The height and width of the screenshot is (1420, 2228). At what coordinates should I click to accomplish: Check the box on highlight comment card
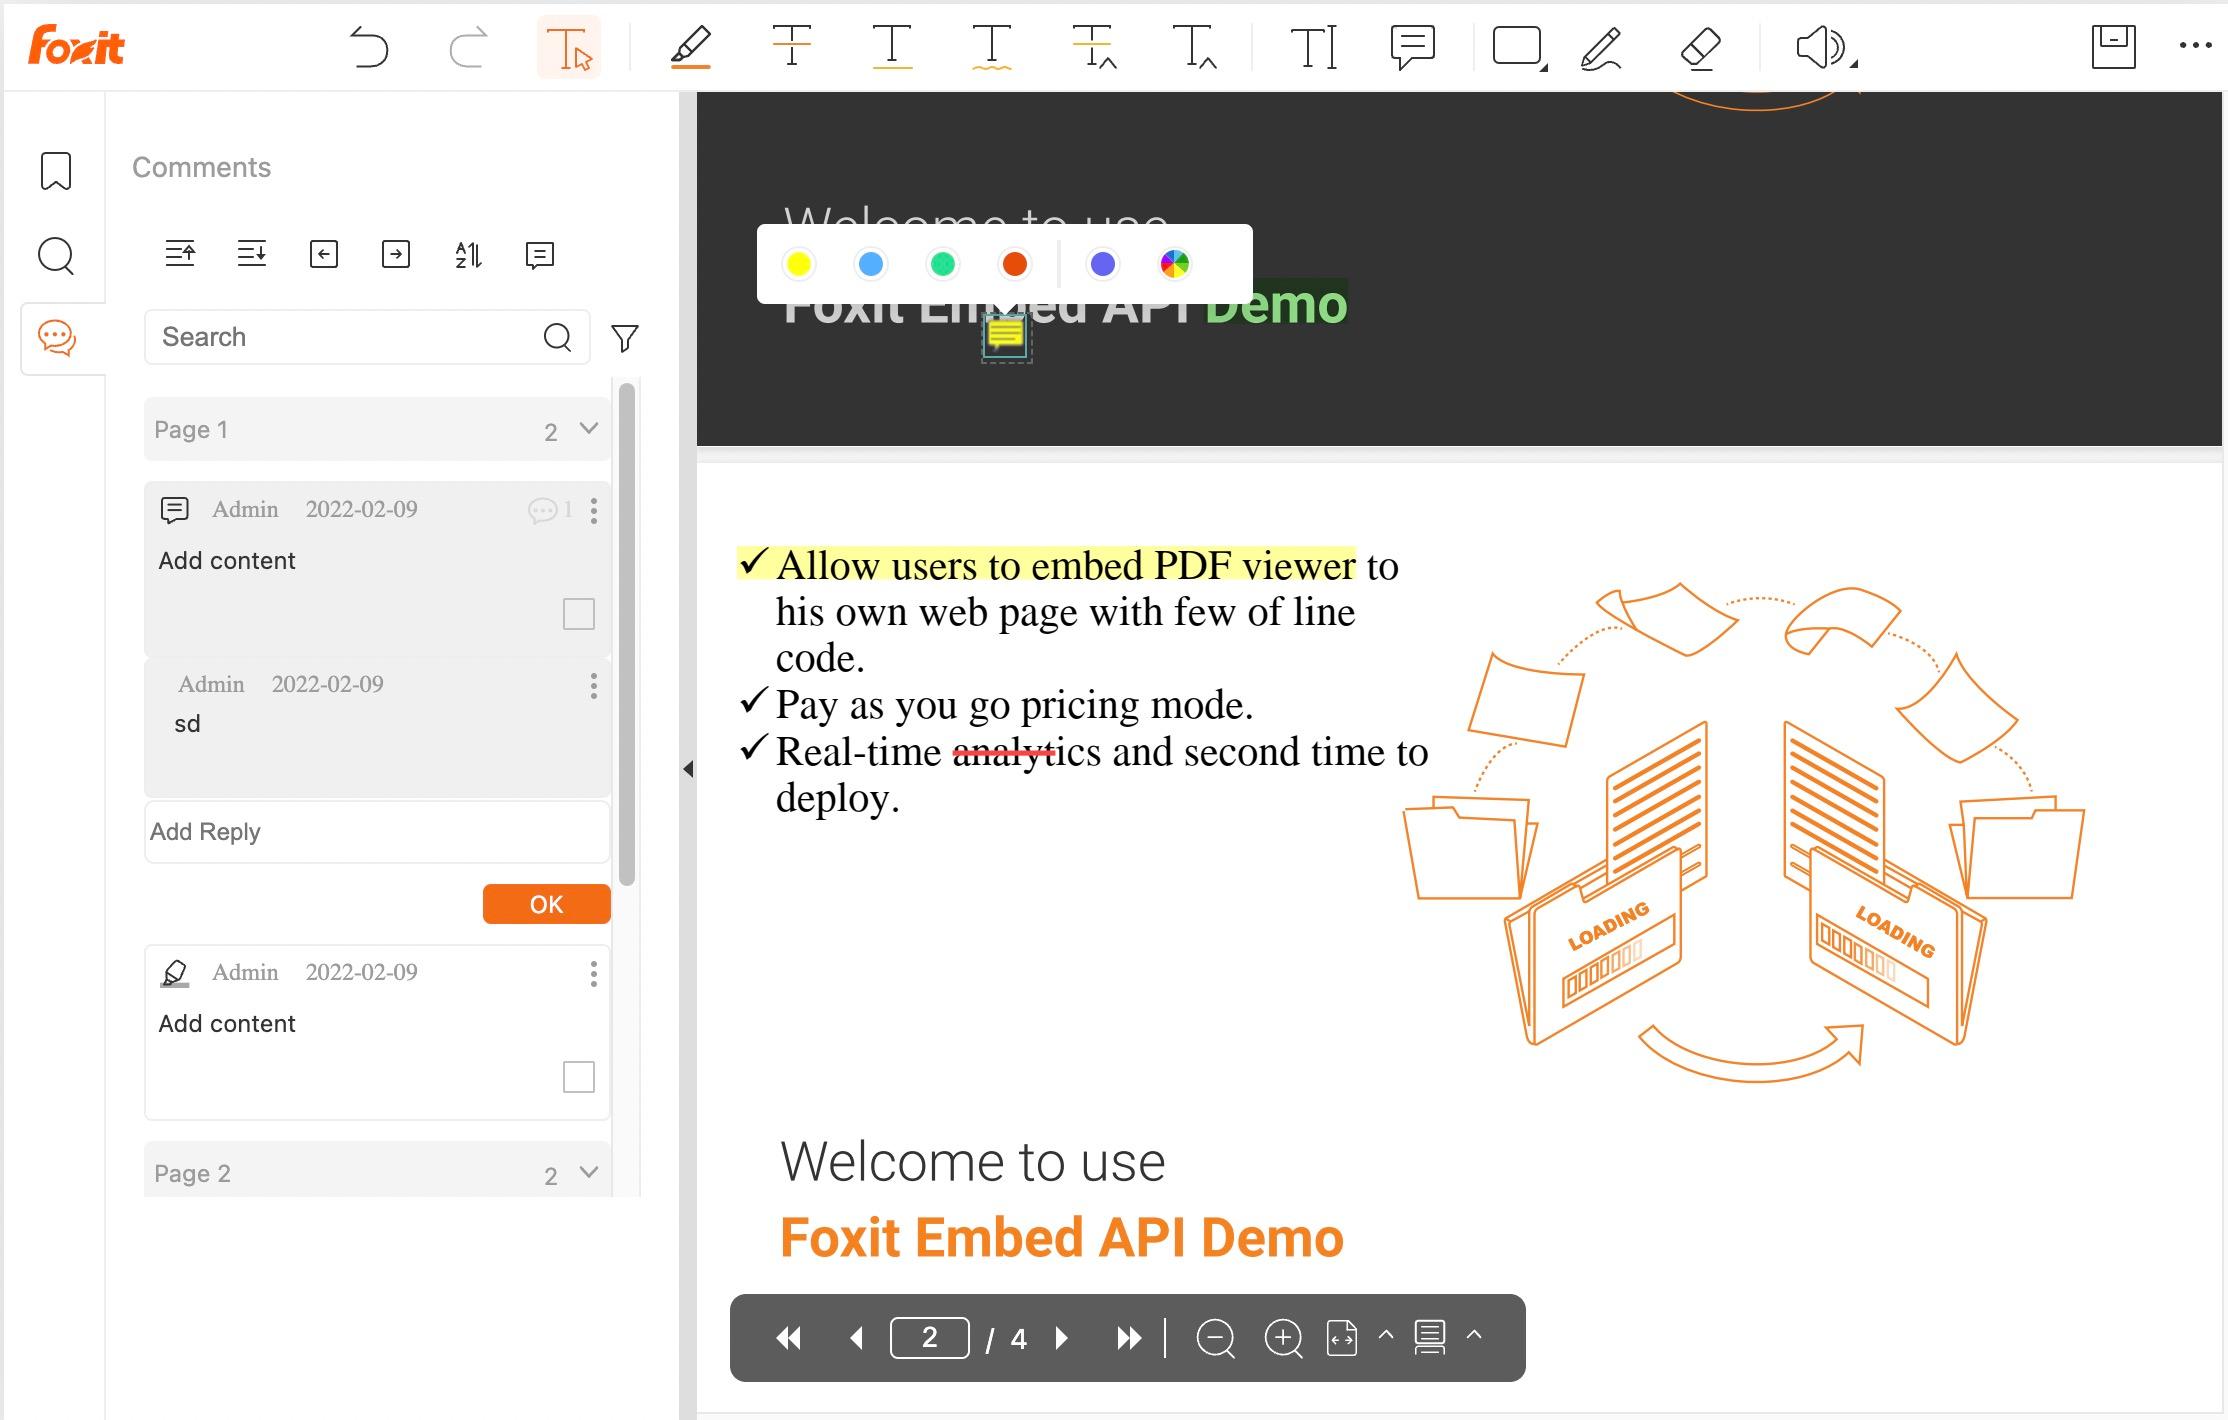click(x=579, y=1077)
